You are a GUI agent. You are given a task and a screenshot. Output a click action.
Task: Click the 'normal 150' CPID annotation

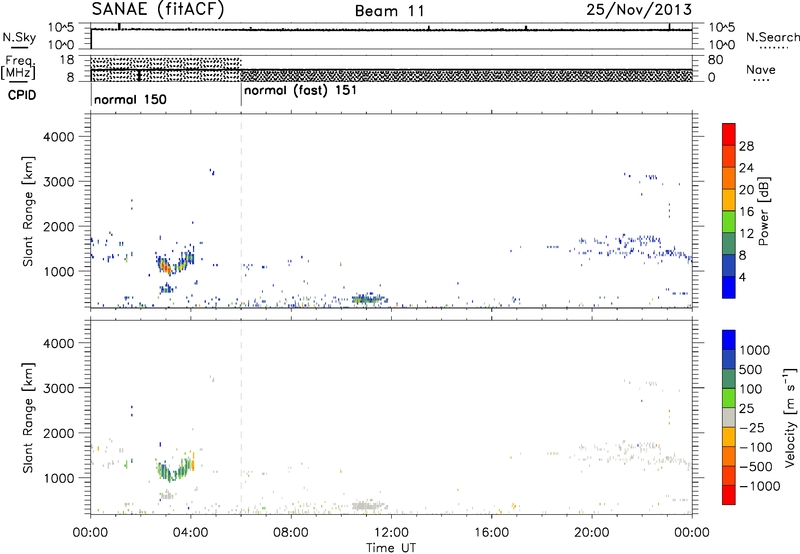tap(130, 99)
